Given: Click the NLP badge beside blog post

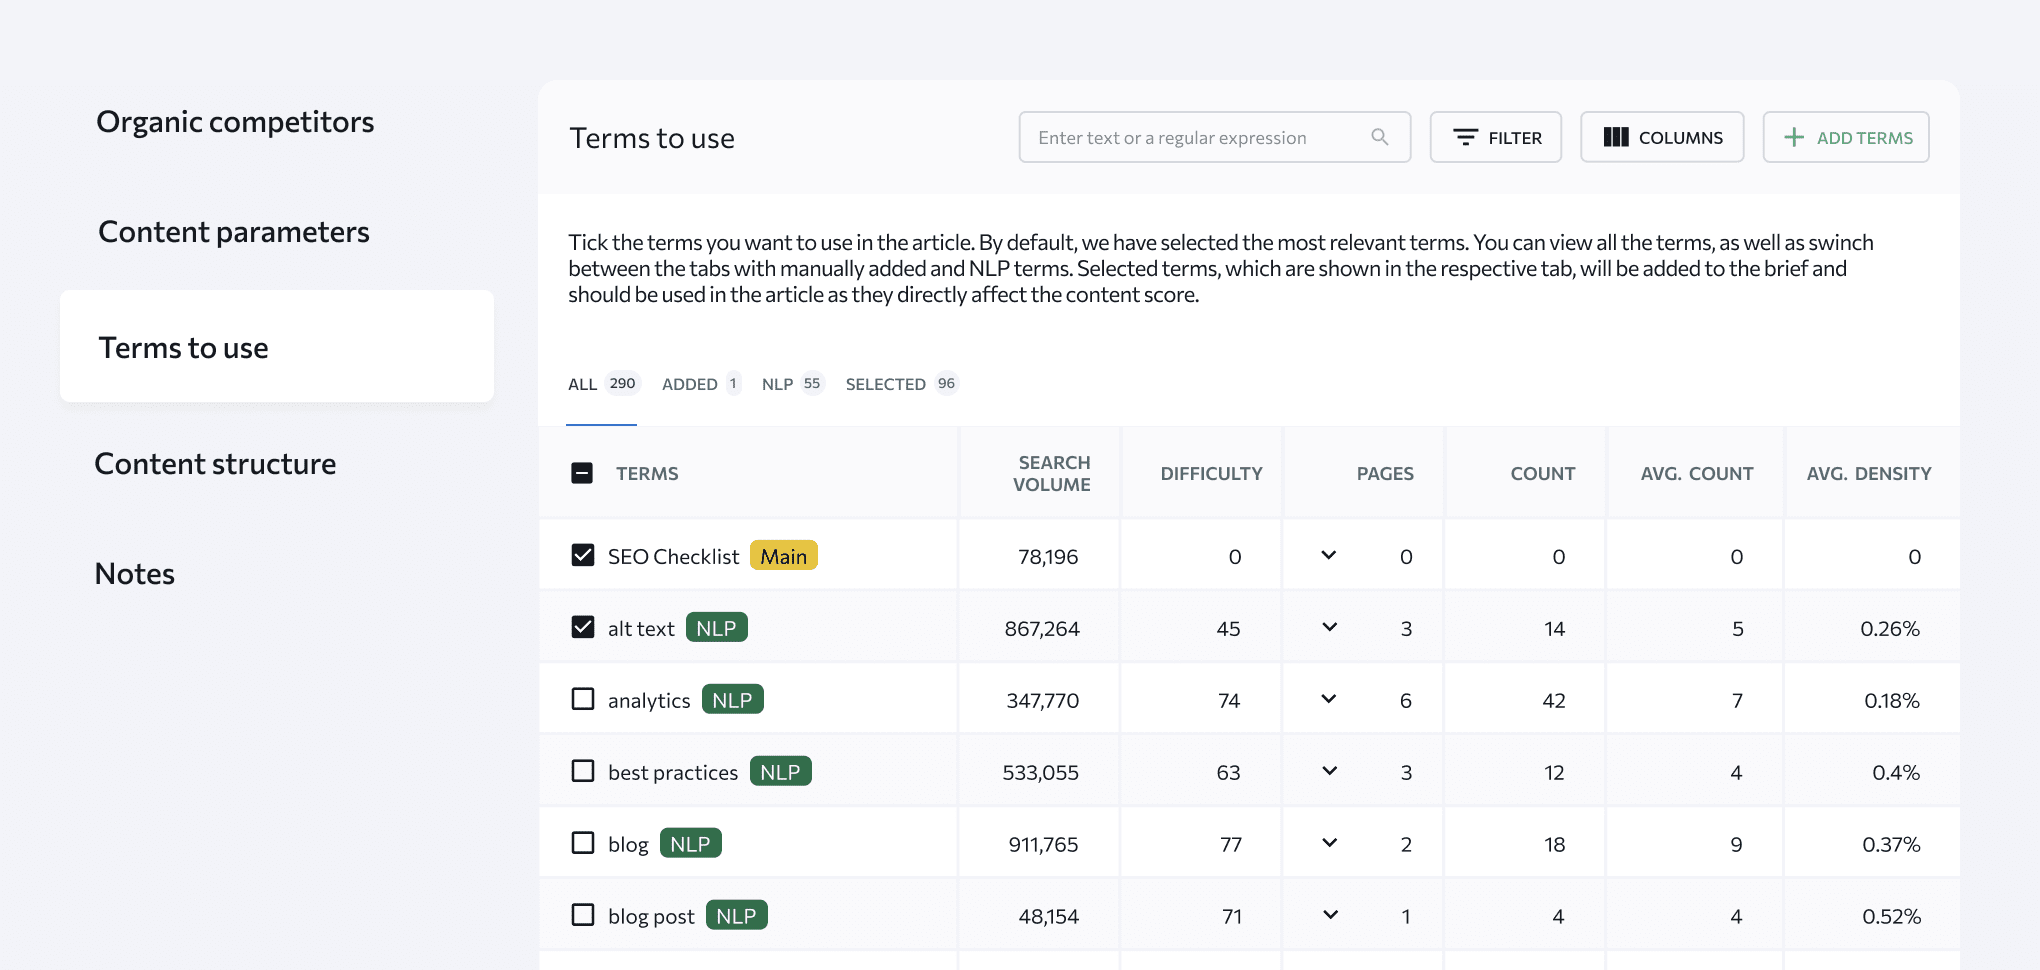Looking at the screenshot, I should 736,914.
